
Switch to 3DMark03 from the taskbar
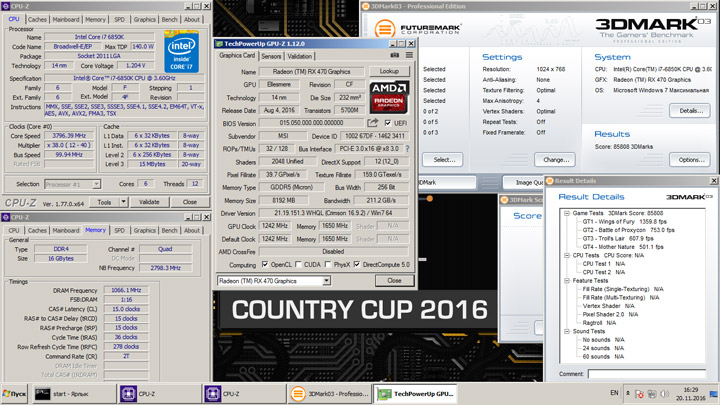329,394
